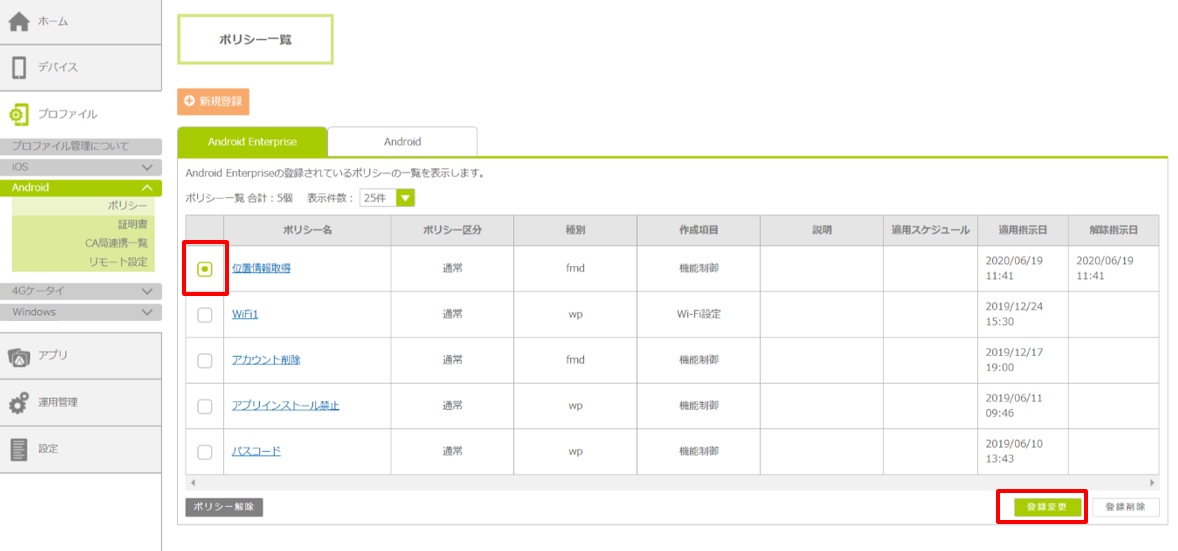Check the WiFi1 policy checkbox
The image size is (1178, 551).
(x=205, y=315)
